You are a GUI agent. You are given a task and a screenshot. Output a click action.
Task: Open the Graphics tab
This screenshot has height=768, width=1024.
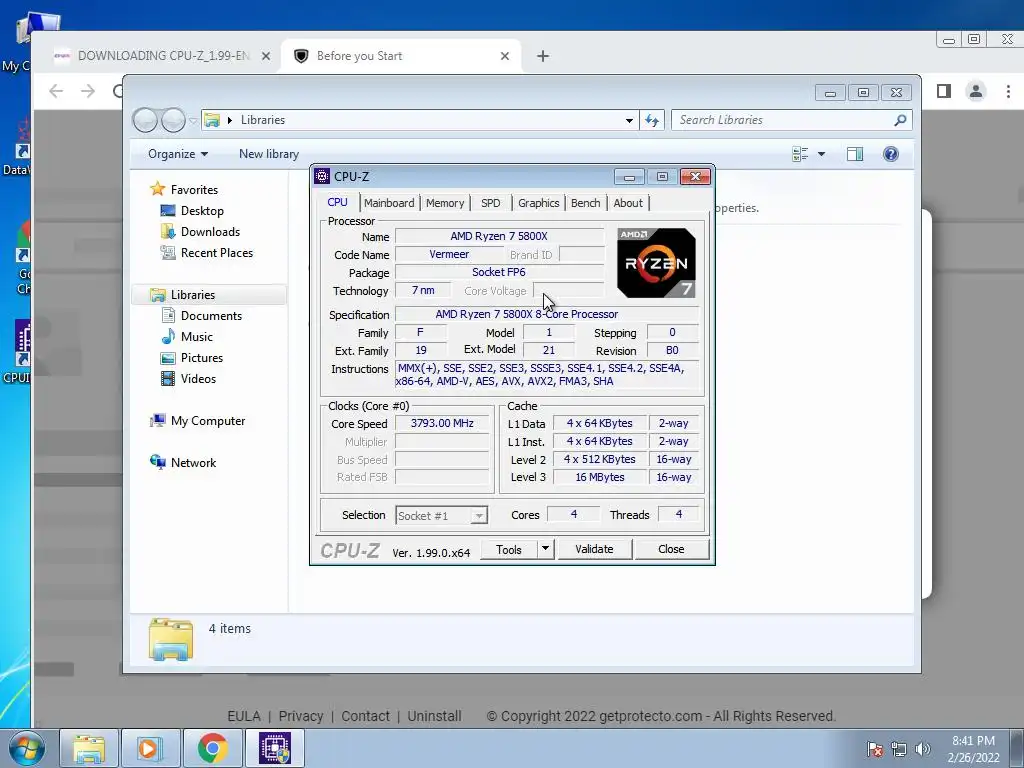coord(538,203)
